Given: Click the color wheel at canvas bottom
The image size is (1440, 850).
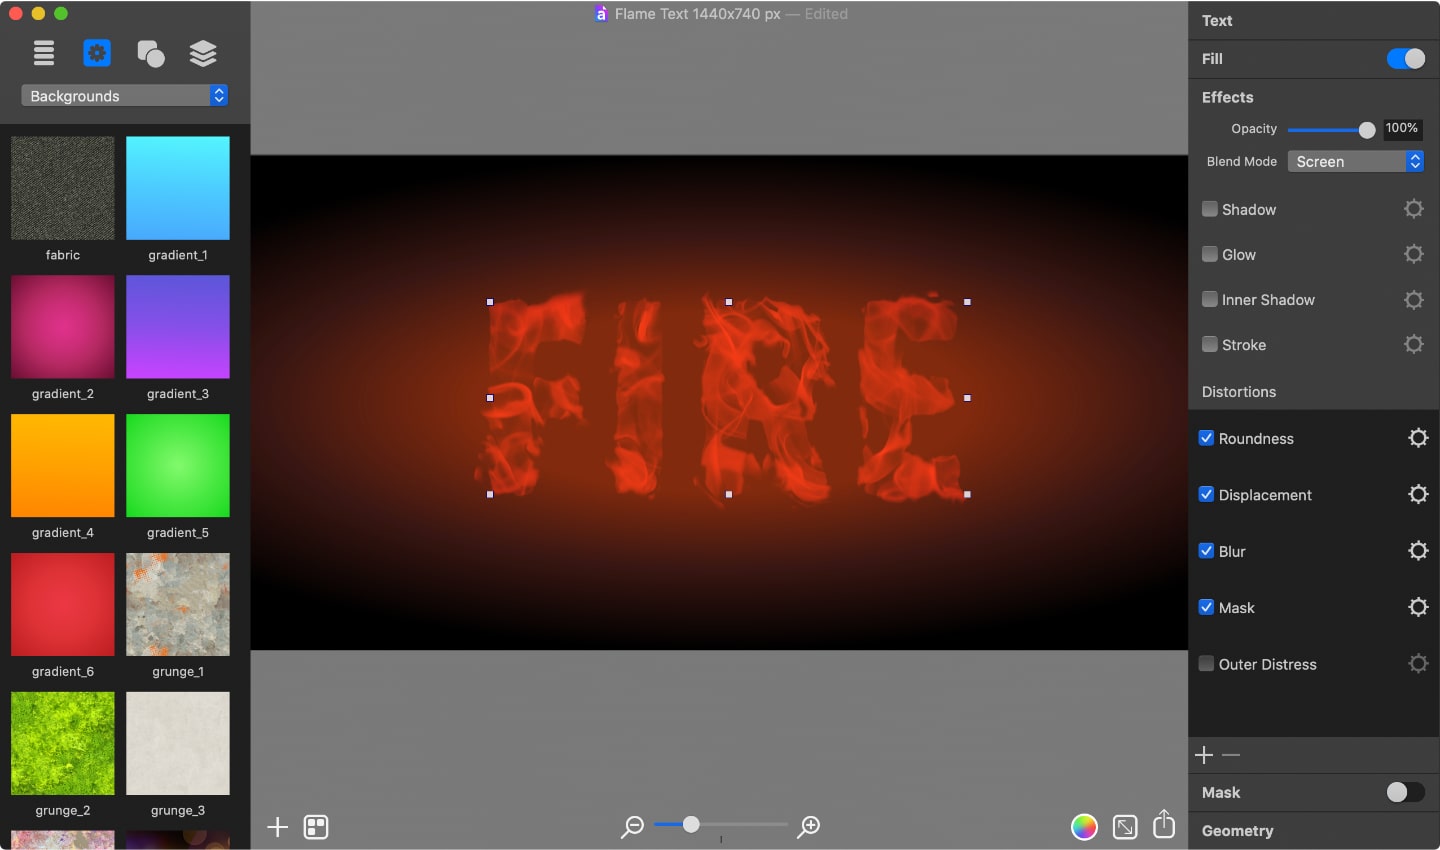Looking at the screenshot, I should 1083,827.
